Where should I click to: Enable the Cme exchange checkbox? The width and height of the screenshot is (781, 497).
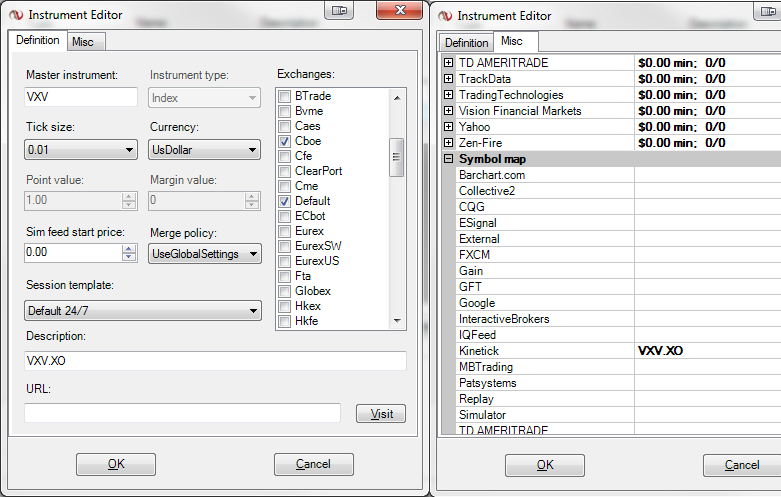(x=284, y=186)
